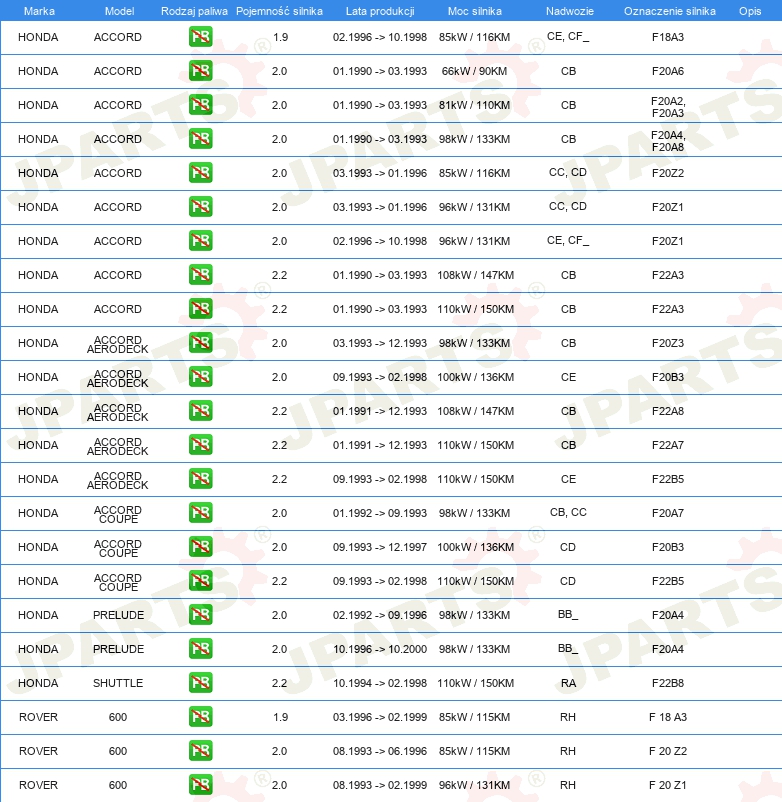Click the power value 81kW / 110KM
Image resolution: width=782 pixels, height=802 pixels.
(475, 105)
